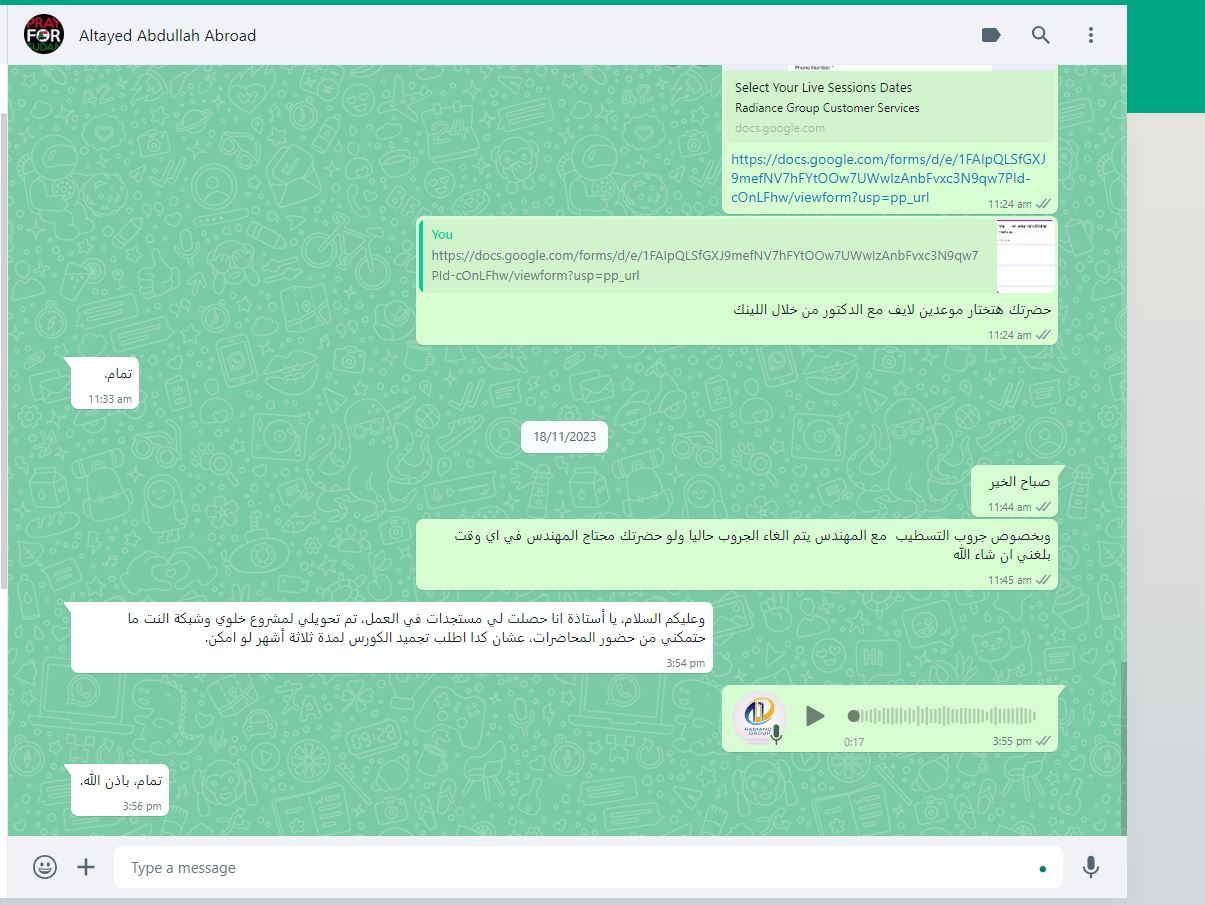Open the Select Your Live Sessions Dates preview
The width and height of the screenshot is (1205, 905).
pos(890,104)
